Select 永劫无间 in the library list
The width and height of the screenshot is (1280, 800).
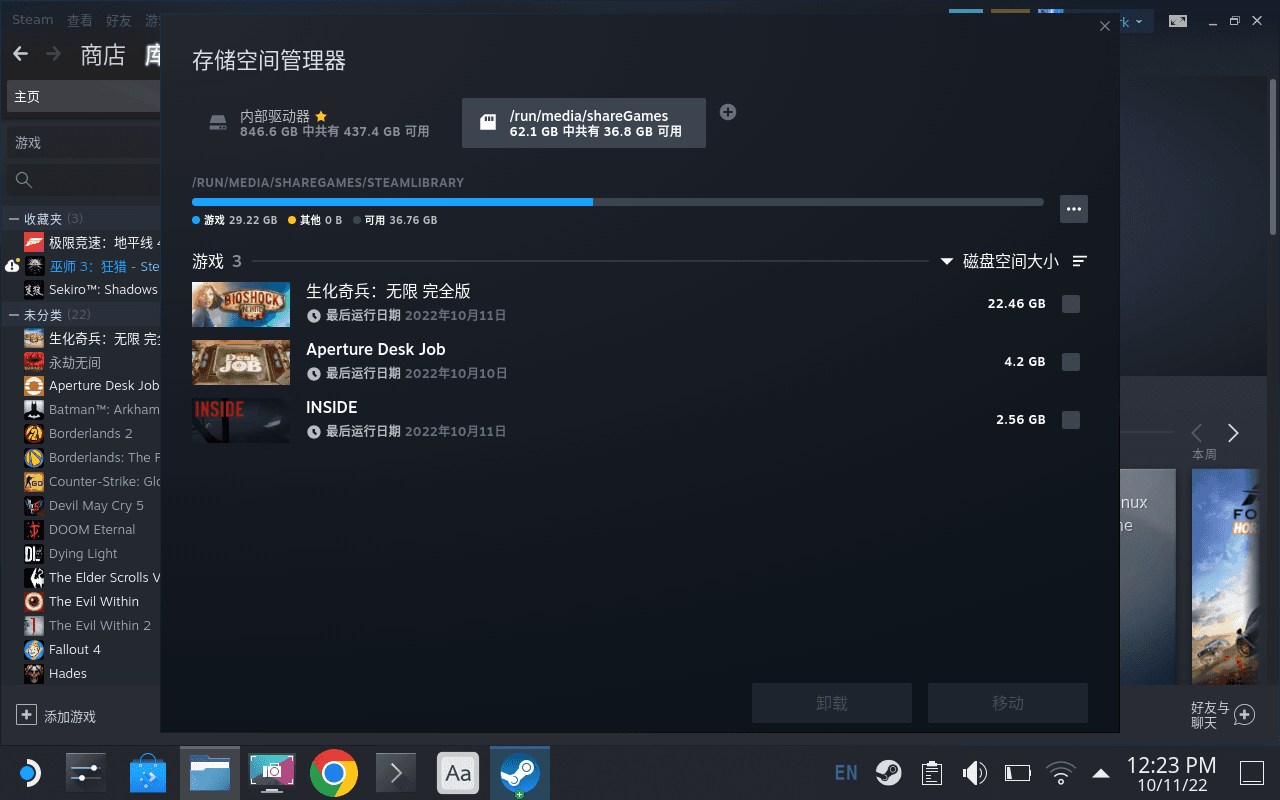[75, 362]
